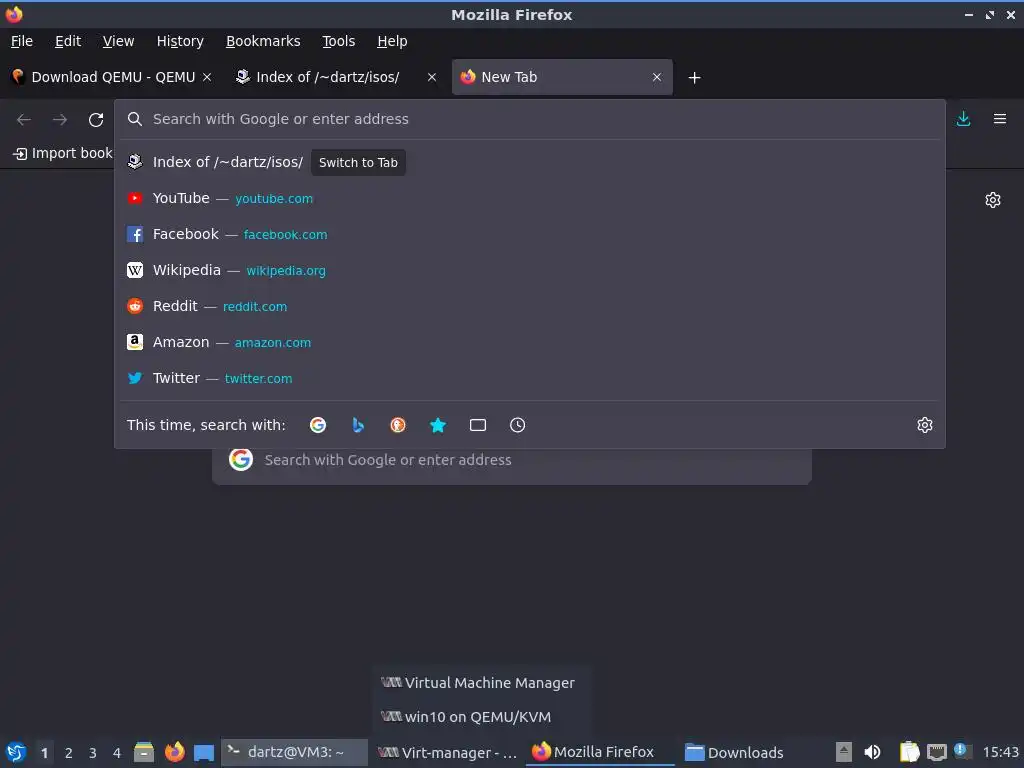Click magnifier icon in address bar
The height and width of the screenshot is (768, 1024).
point(135,119)
